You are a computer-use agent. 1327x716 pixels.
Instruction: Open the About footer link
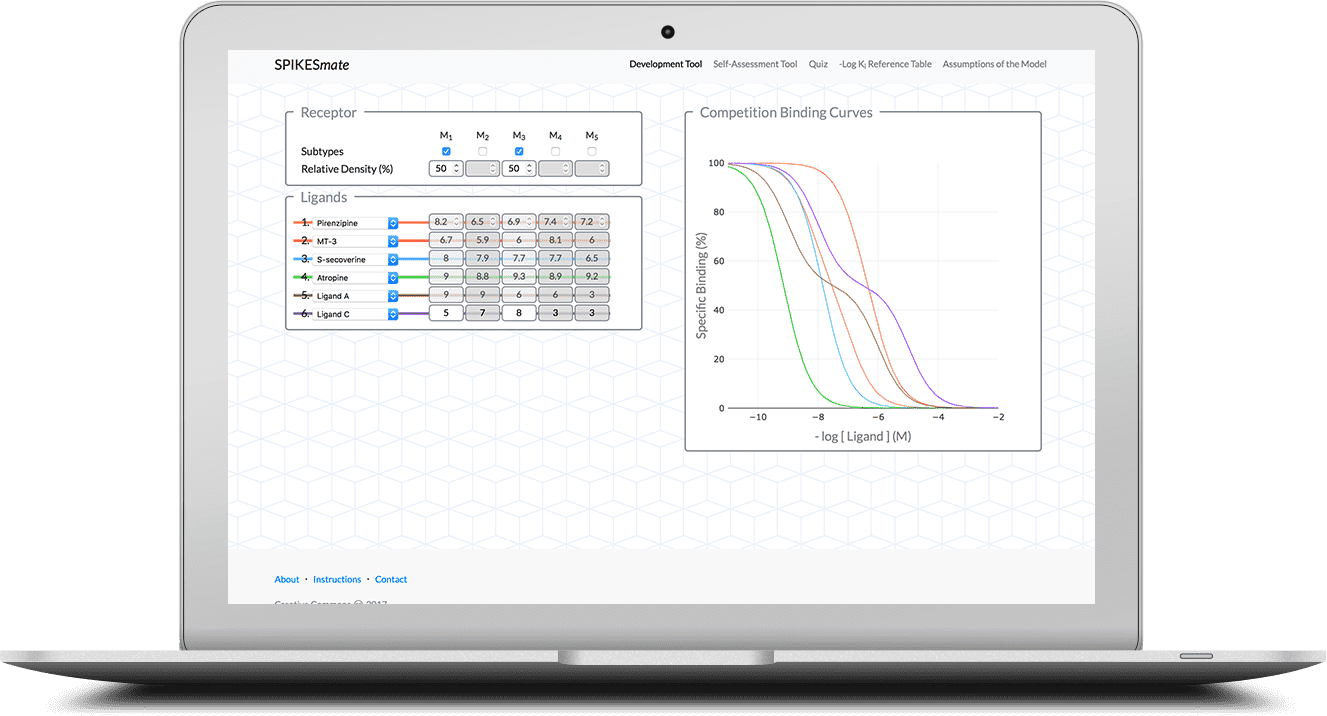coord(287,580)
